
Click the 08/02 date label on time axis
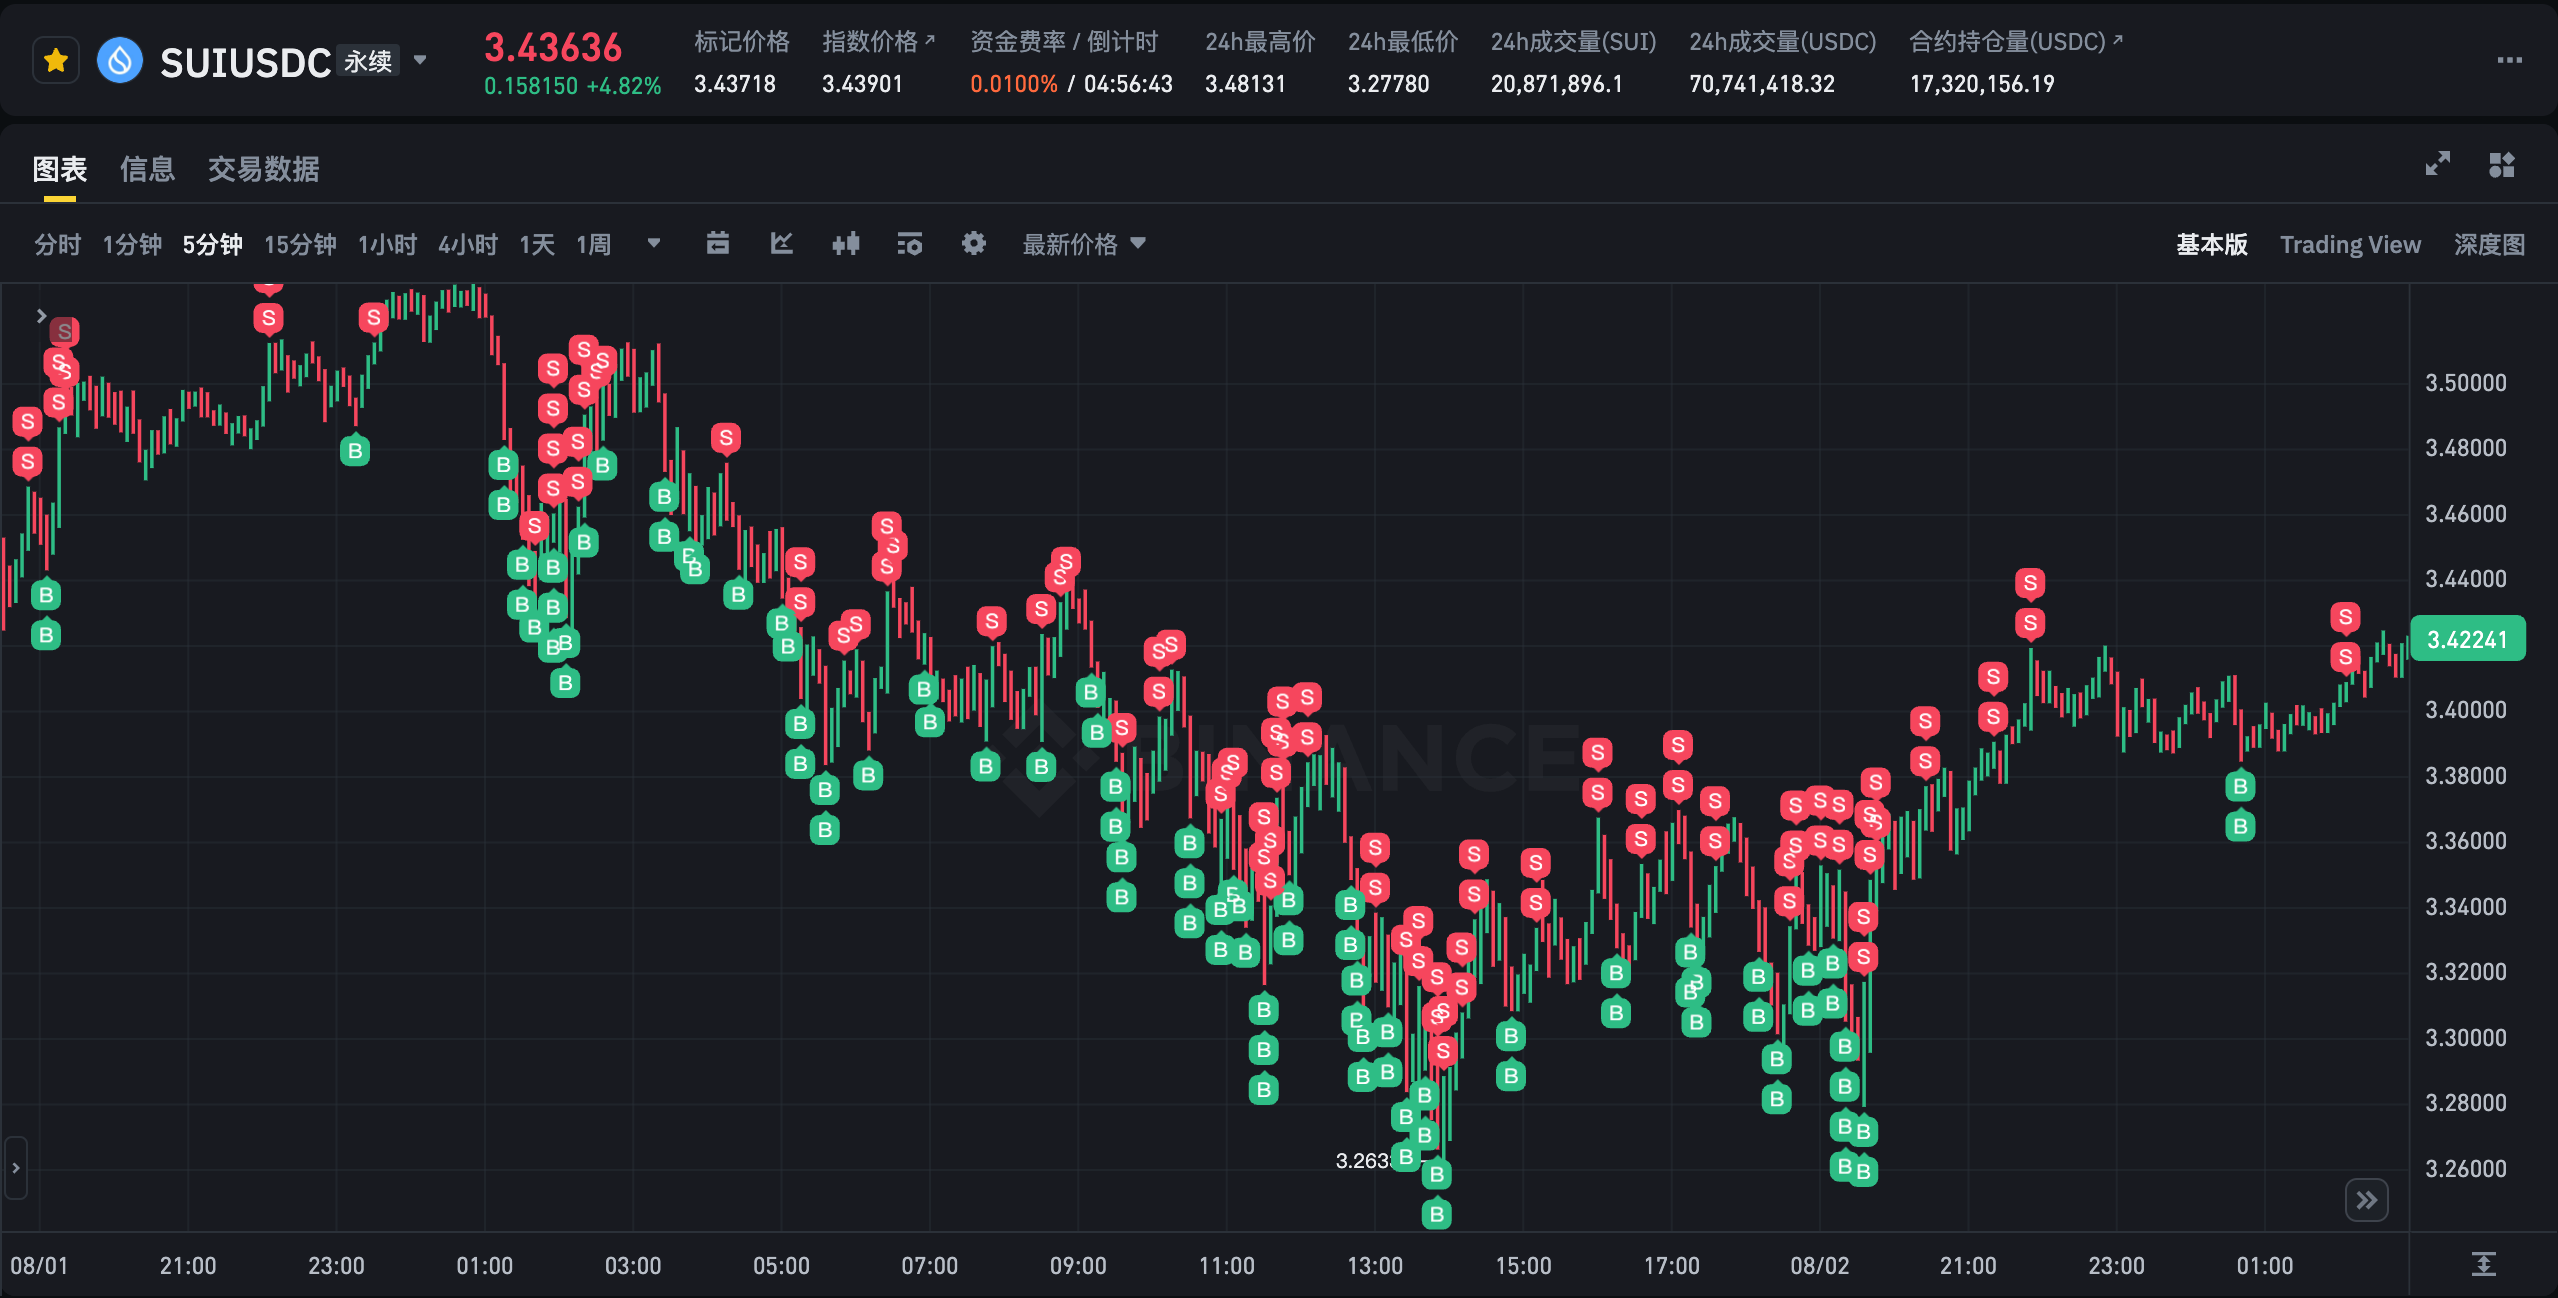(1820, 1265)
